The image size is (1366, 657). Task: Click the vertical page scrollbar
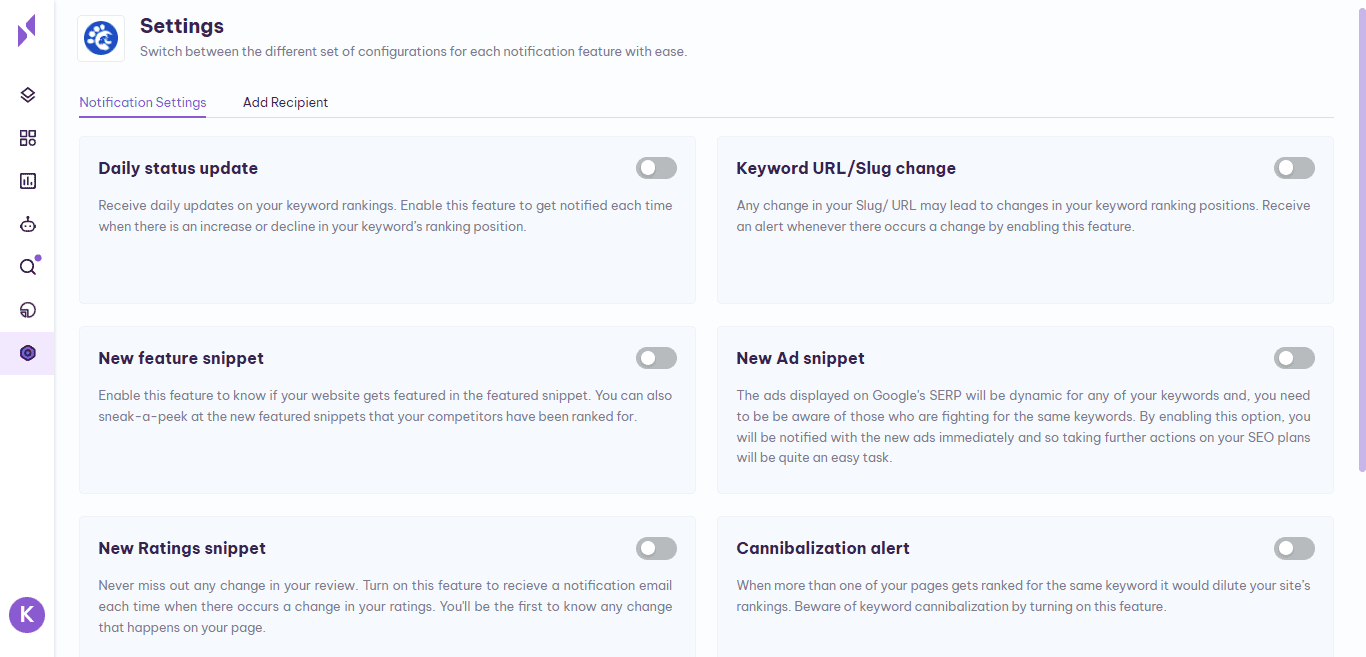(x=1361, y=240)
